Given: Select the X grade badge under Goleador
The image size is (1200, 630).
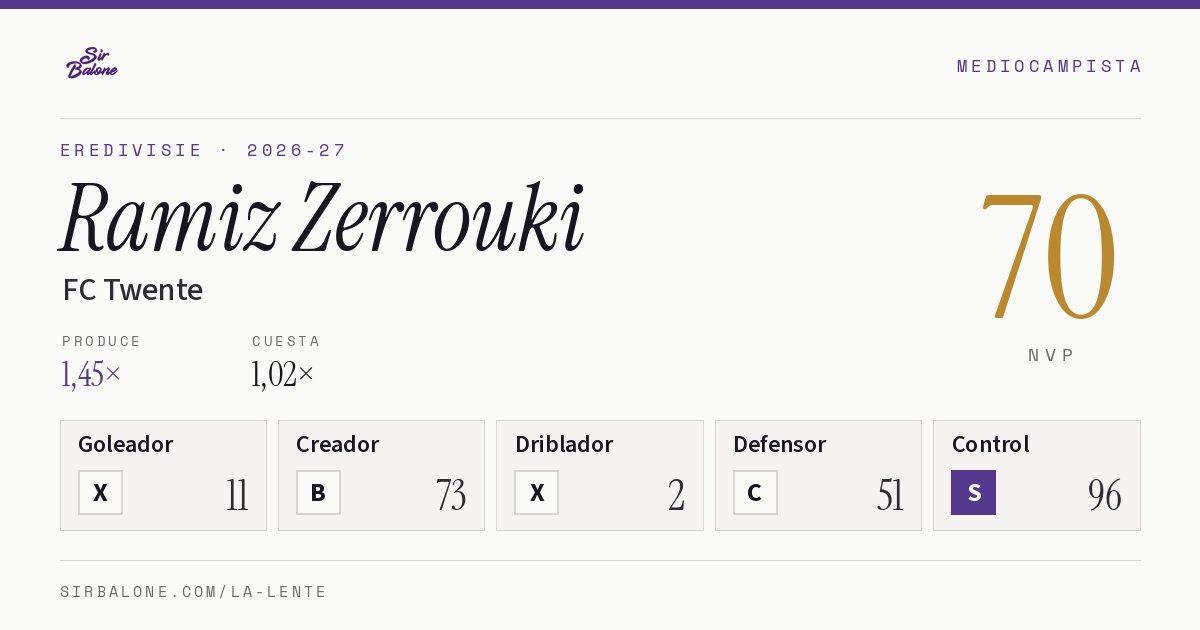Looking at the screenshot, I should pyautogui.click(x=100, y=492).
